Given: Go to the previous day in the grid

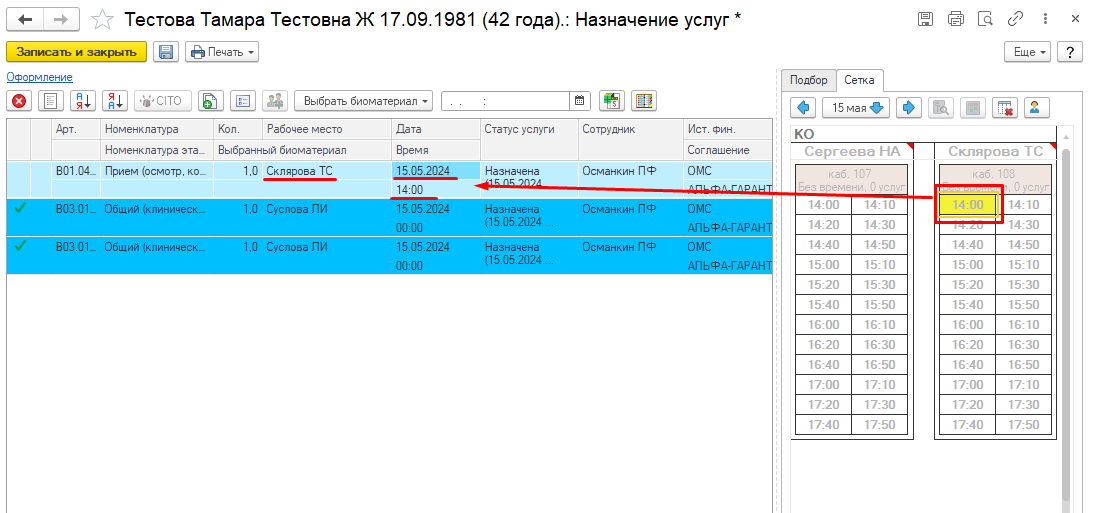Looking at the screenshot, I should (803, 107).
